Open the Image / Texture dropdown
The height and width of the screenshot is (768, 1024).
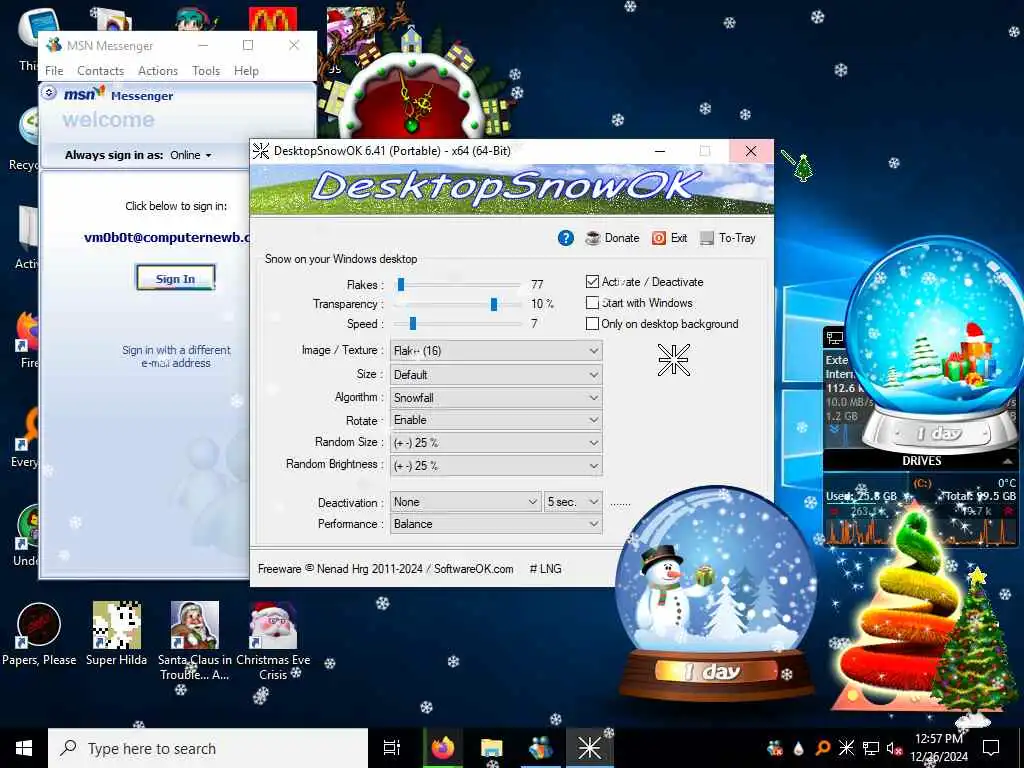coord(496,351)
